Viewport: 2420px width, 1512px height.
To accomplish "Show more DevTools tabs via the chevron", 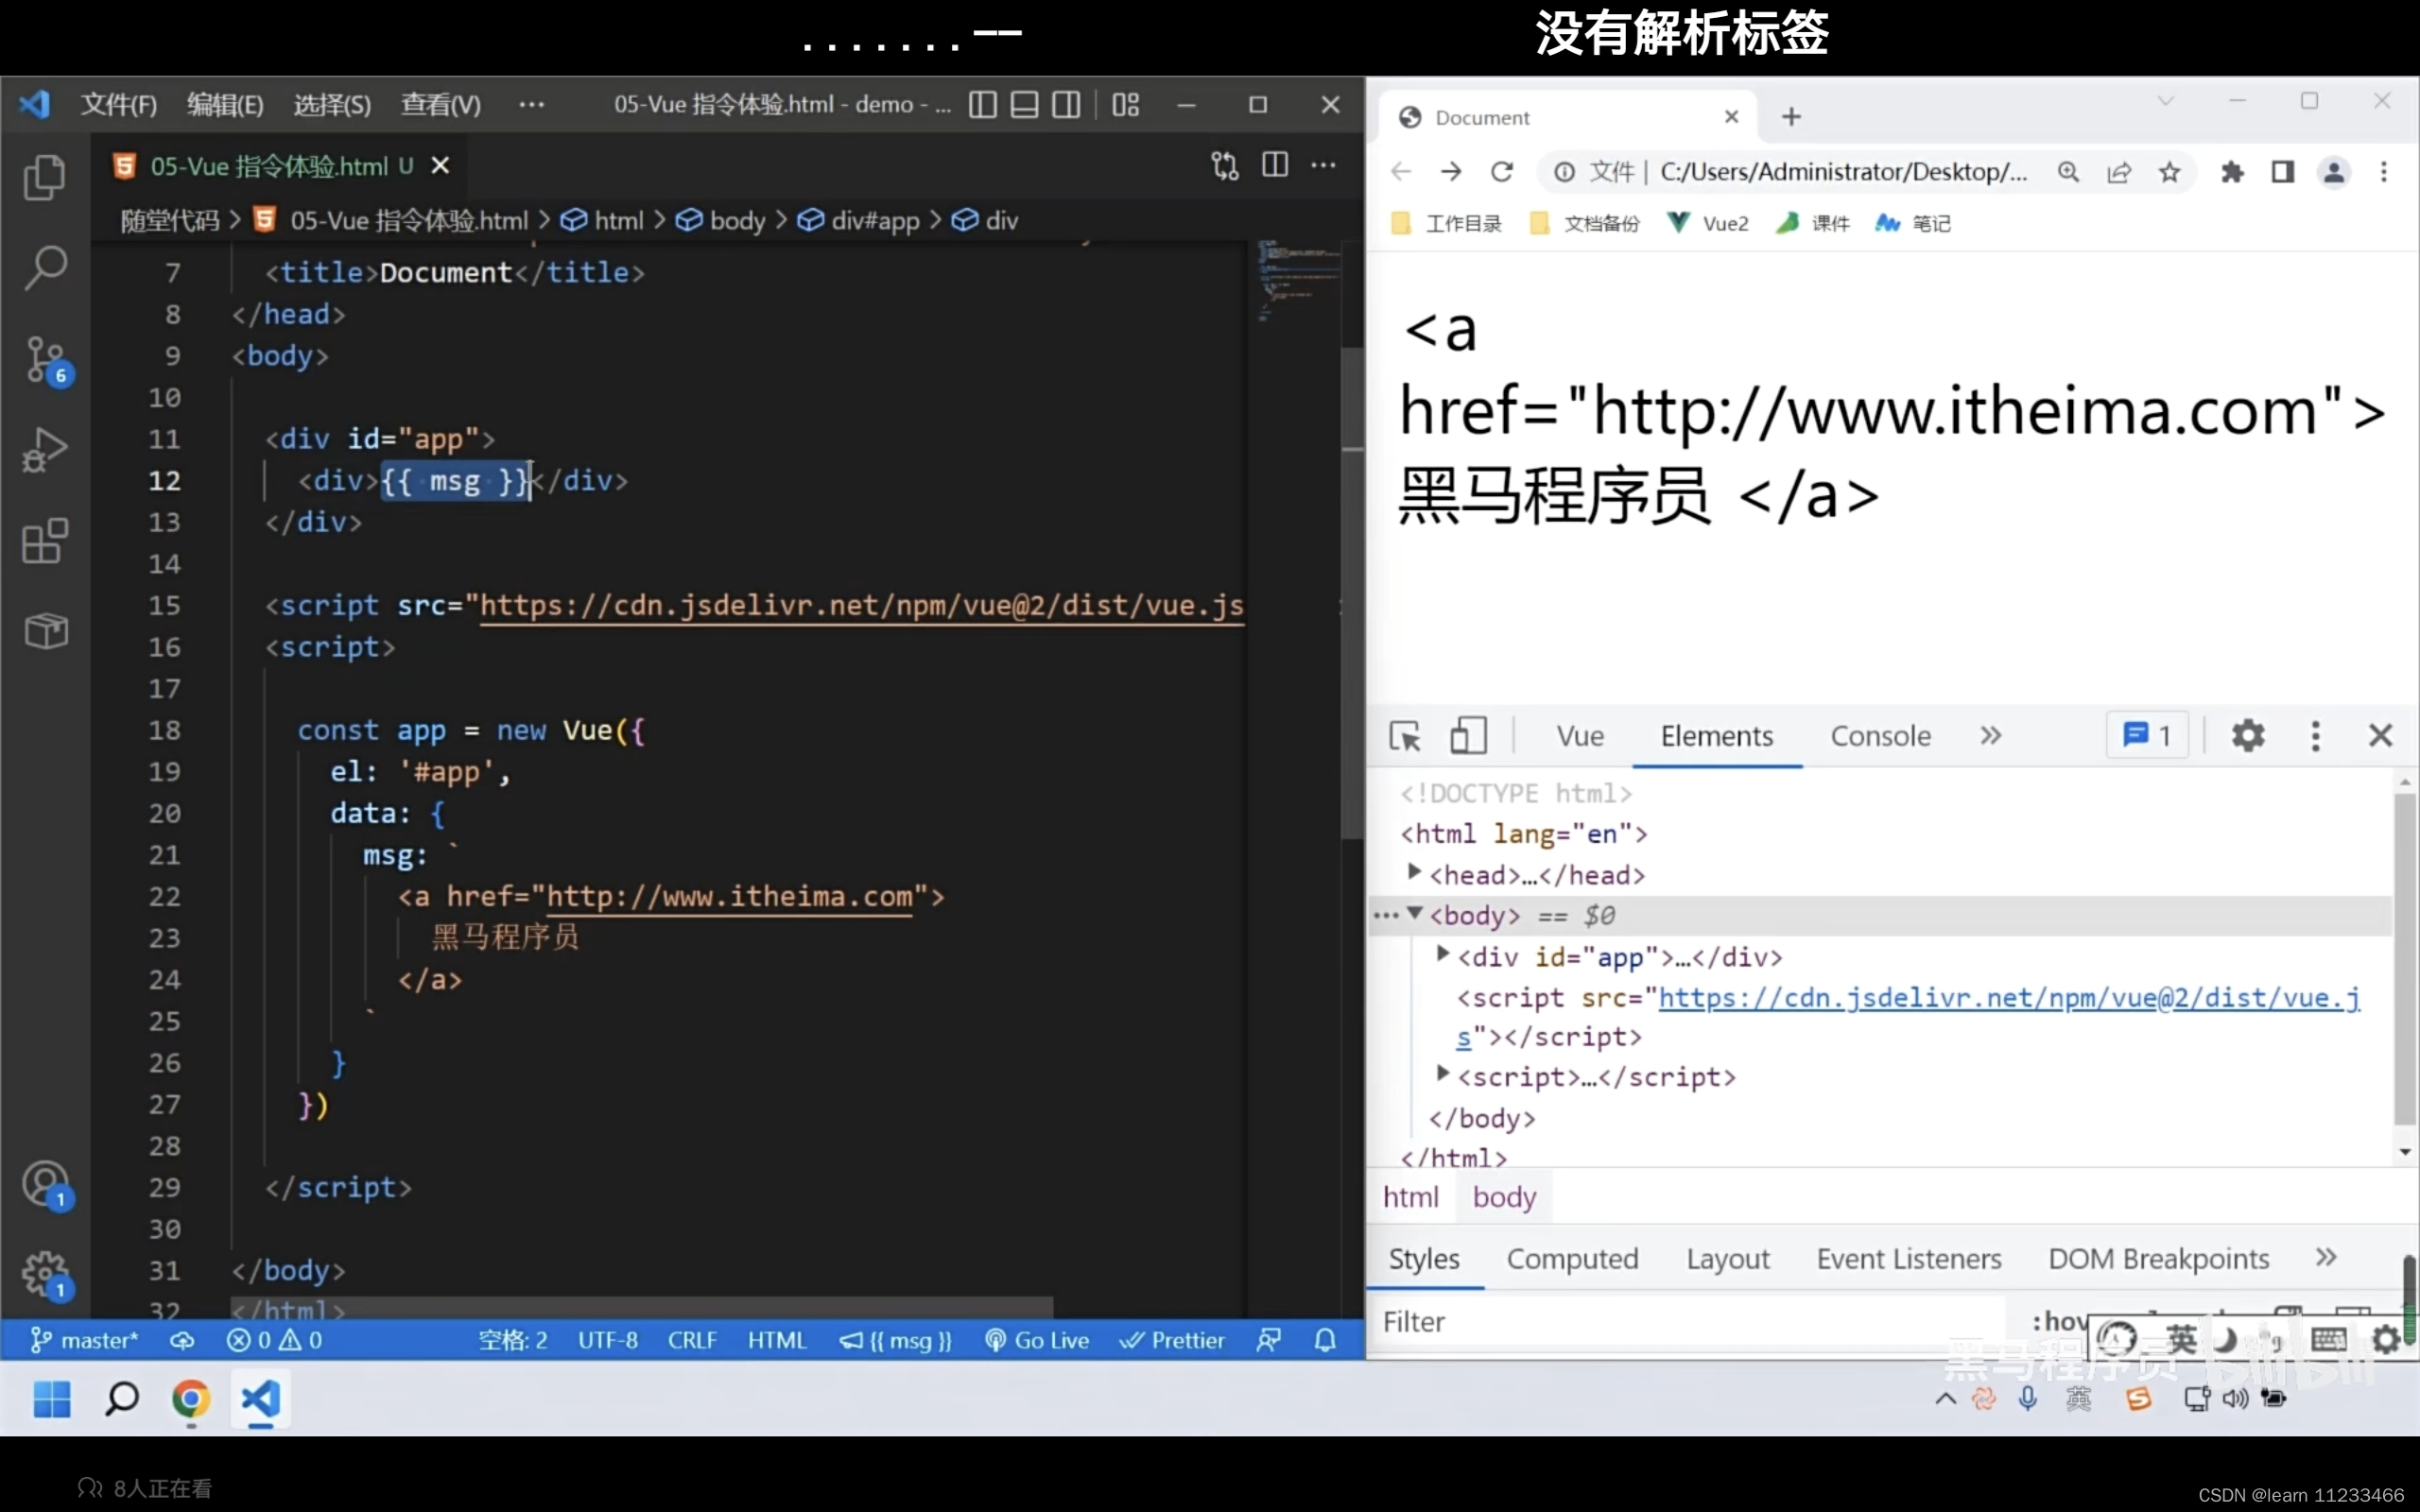I will pyautogui.click(x=1990, y=736).
